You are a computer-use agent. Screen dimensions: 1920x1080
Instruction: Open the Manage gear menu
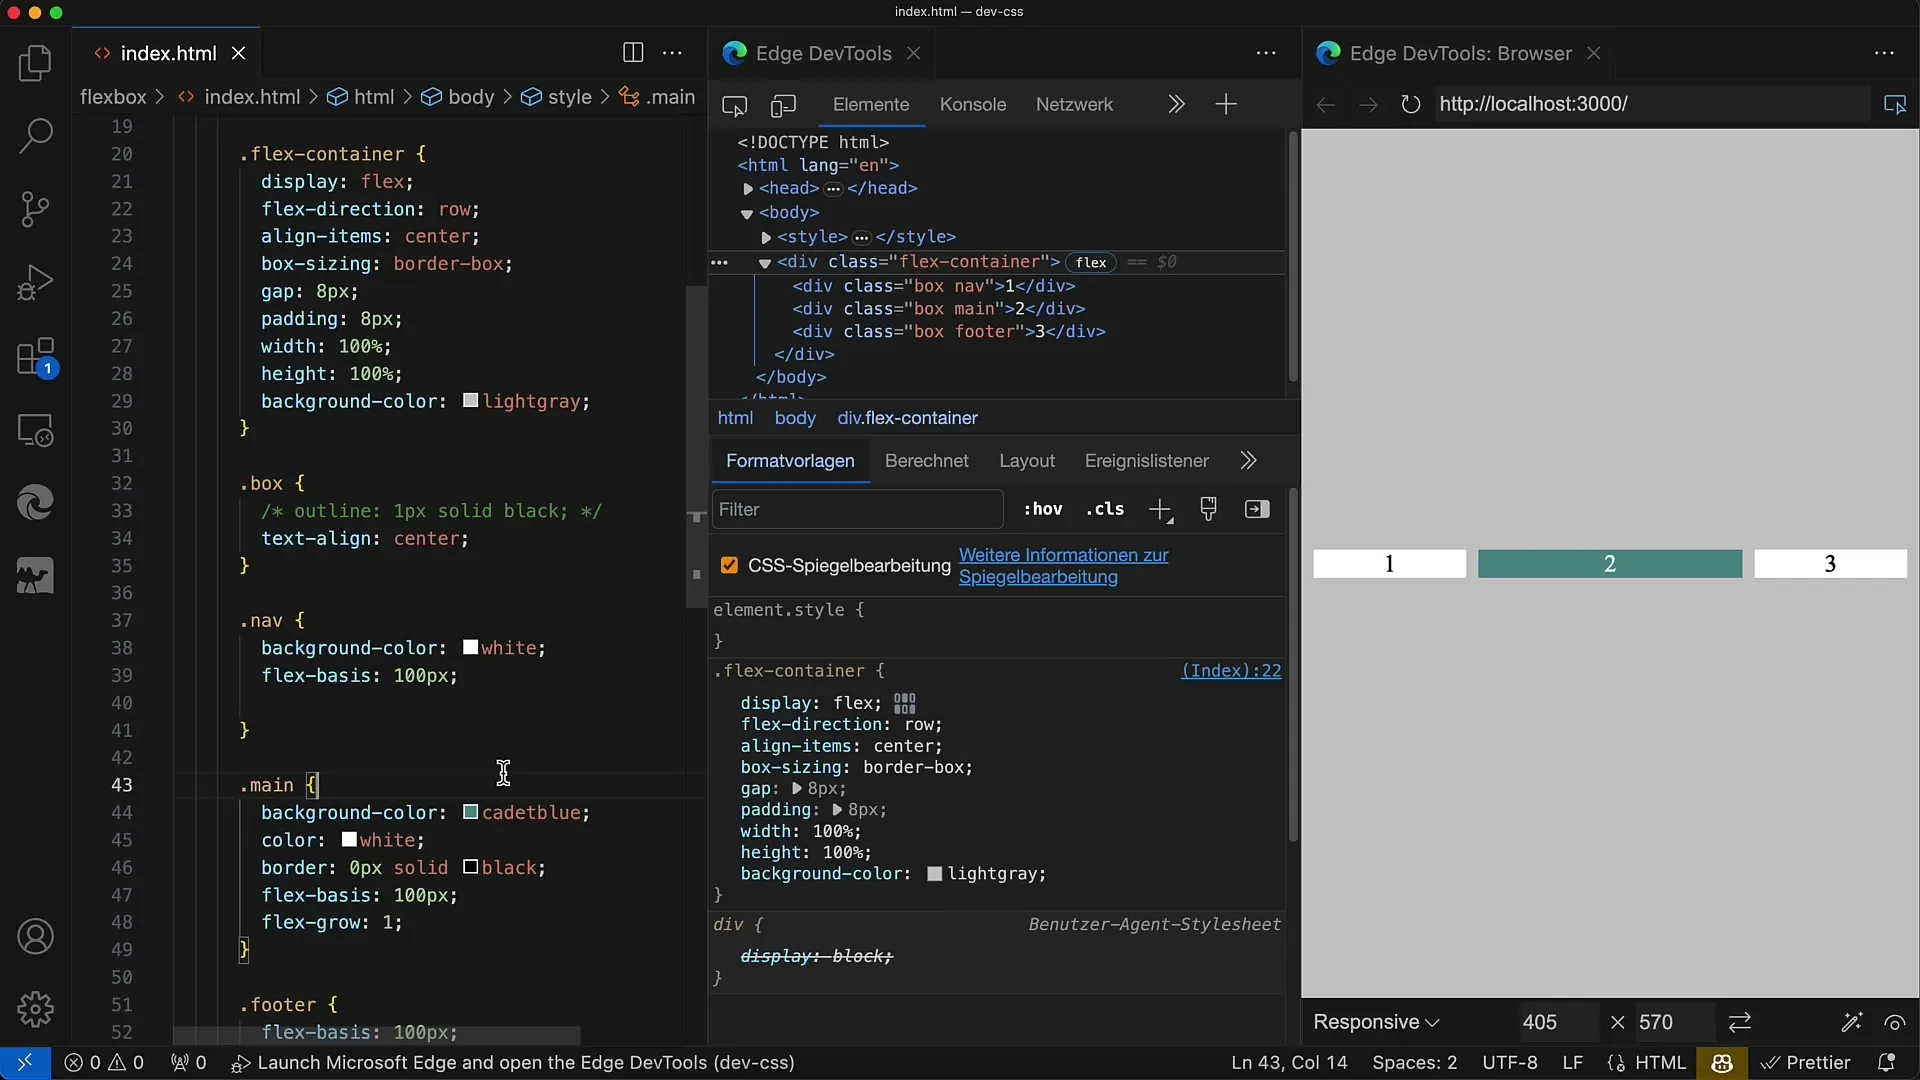[35, 1009]
